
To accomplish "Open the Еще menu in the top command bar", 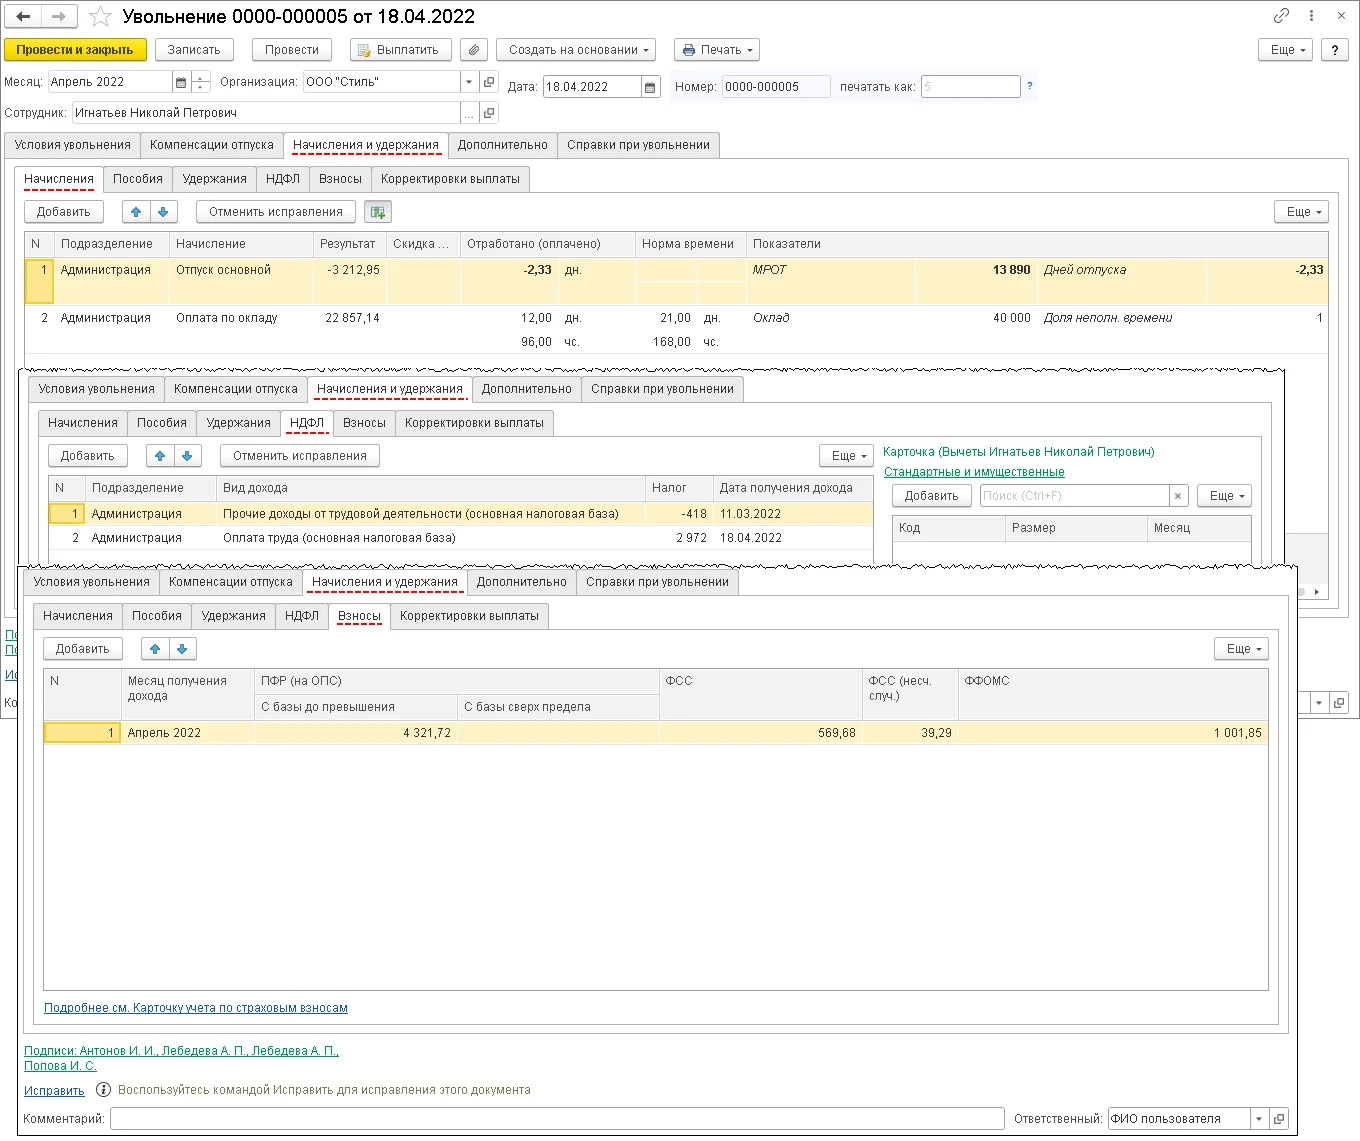I will click(1286, 50).
